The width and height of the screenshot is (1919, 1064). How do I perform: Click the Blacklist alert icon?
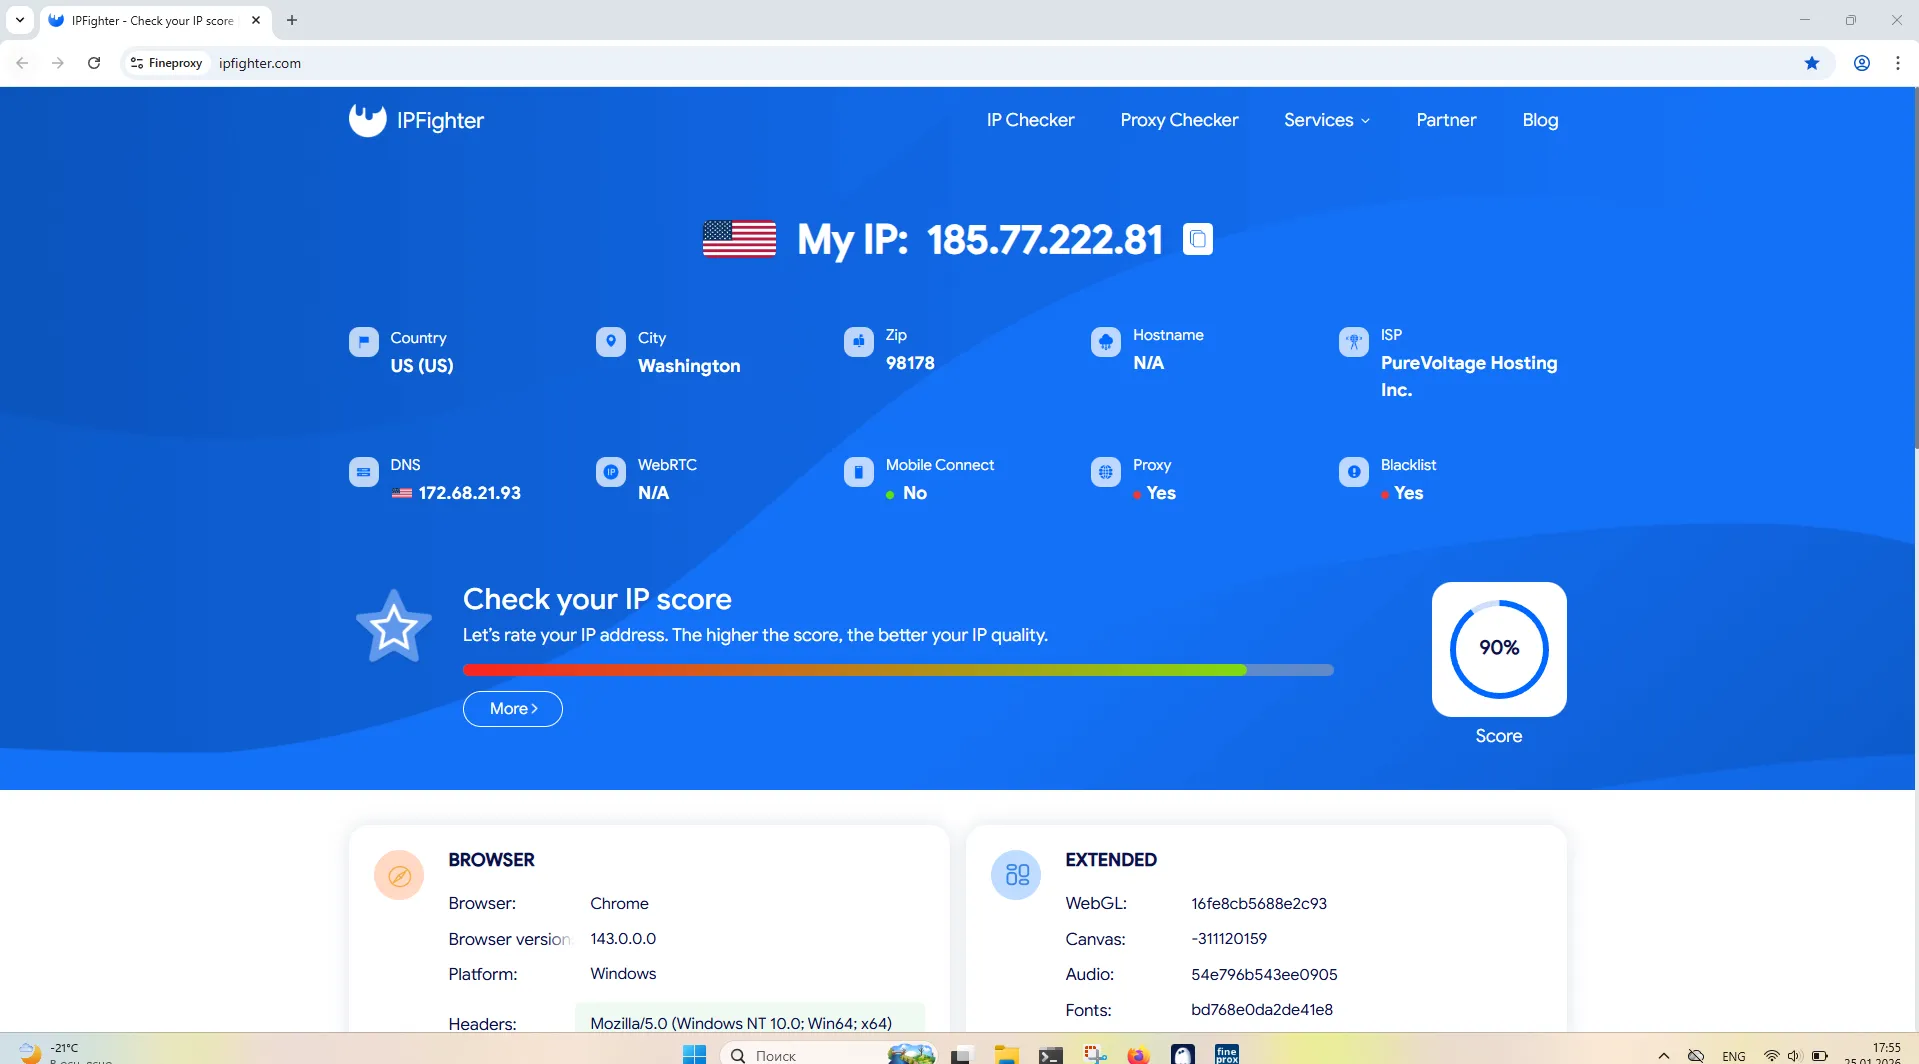(1354, 472)
